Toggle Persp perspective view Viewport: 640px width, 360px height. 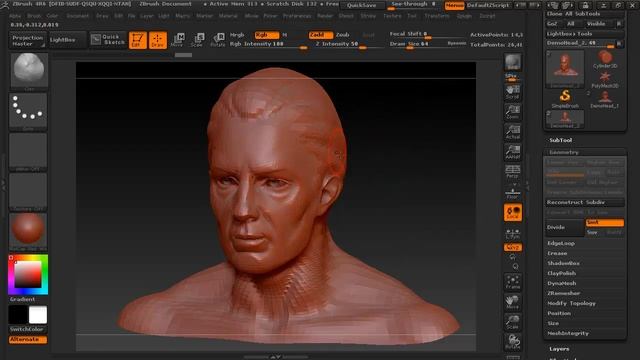pyautogui.click(x=512, y=171)
